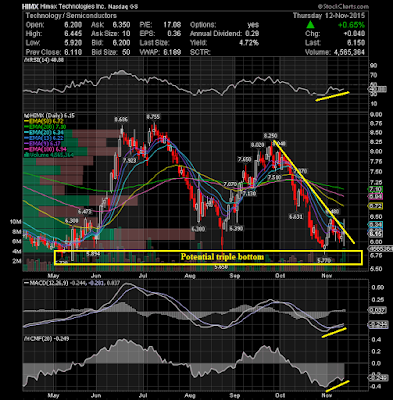Select the EMA(200) green legend entry

tap(45, 127)
